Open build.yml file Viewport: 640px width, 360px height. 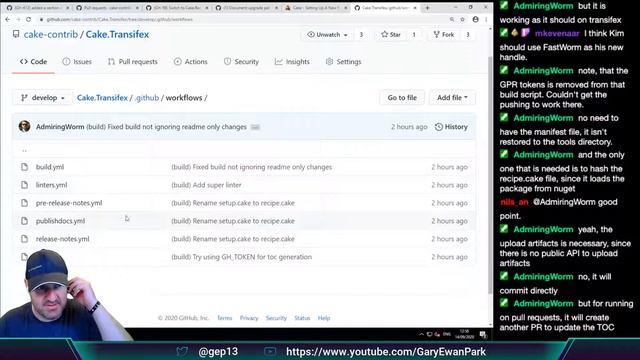click(50, 167)
